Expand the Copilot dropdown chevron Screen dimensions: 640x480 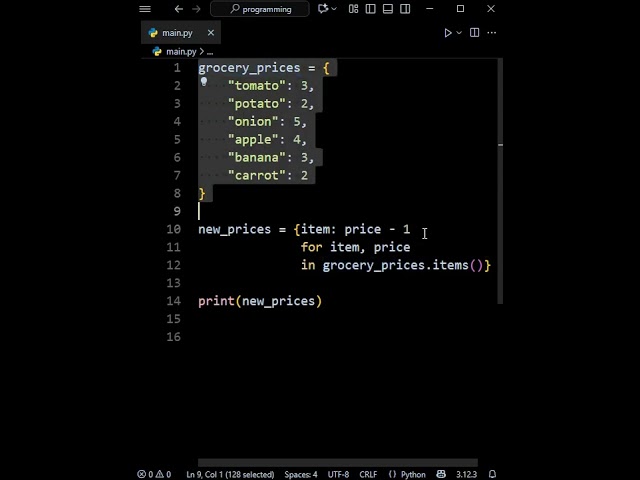(x=334, y=9)
